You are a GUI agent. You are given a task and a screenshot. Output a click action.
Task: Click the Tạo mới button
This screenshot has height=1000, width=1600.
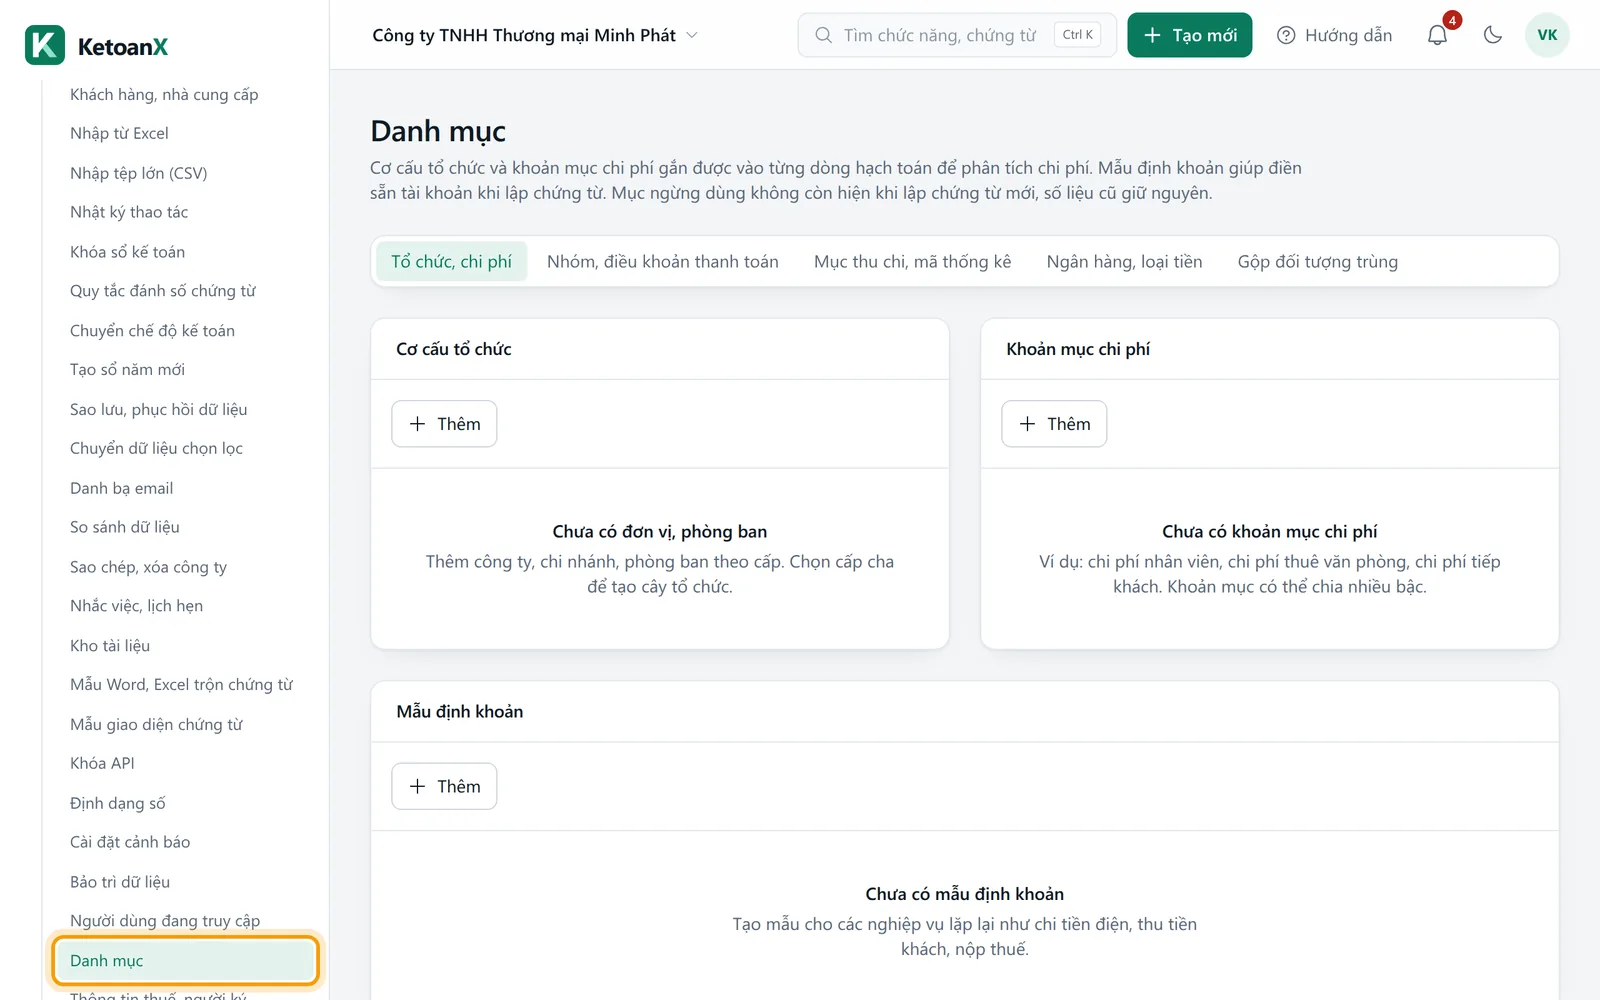[1189, 35]
